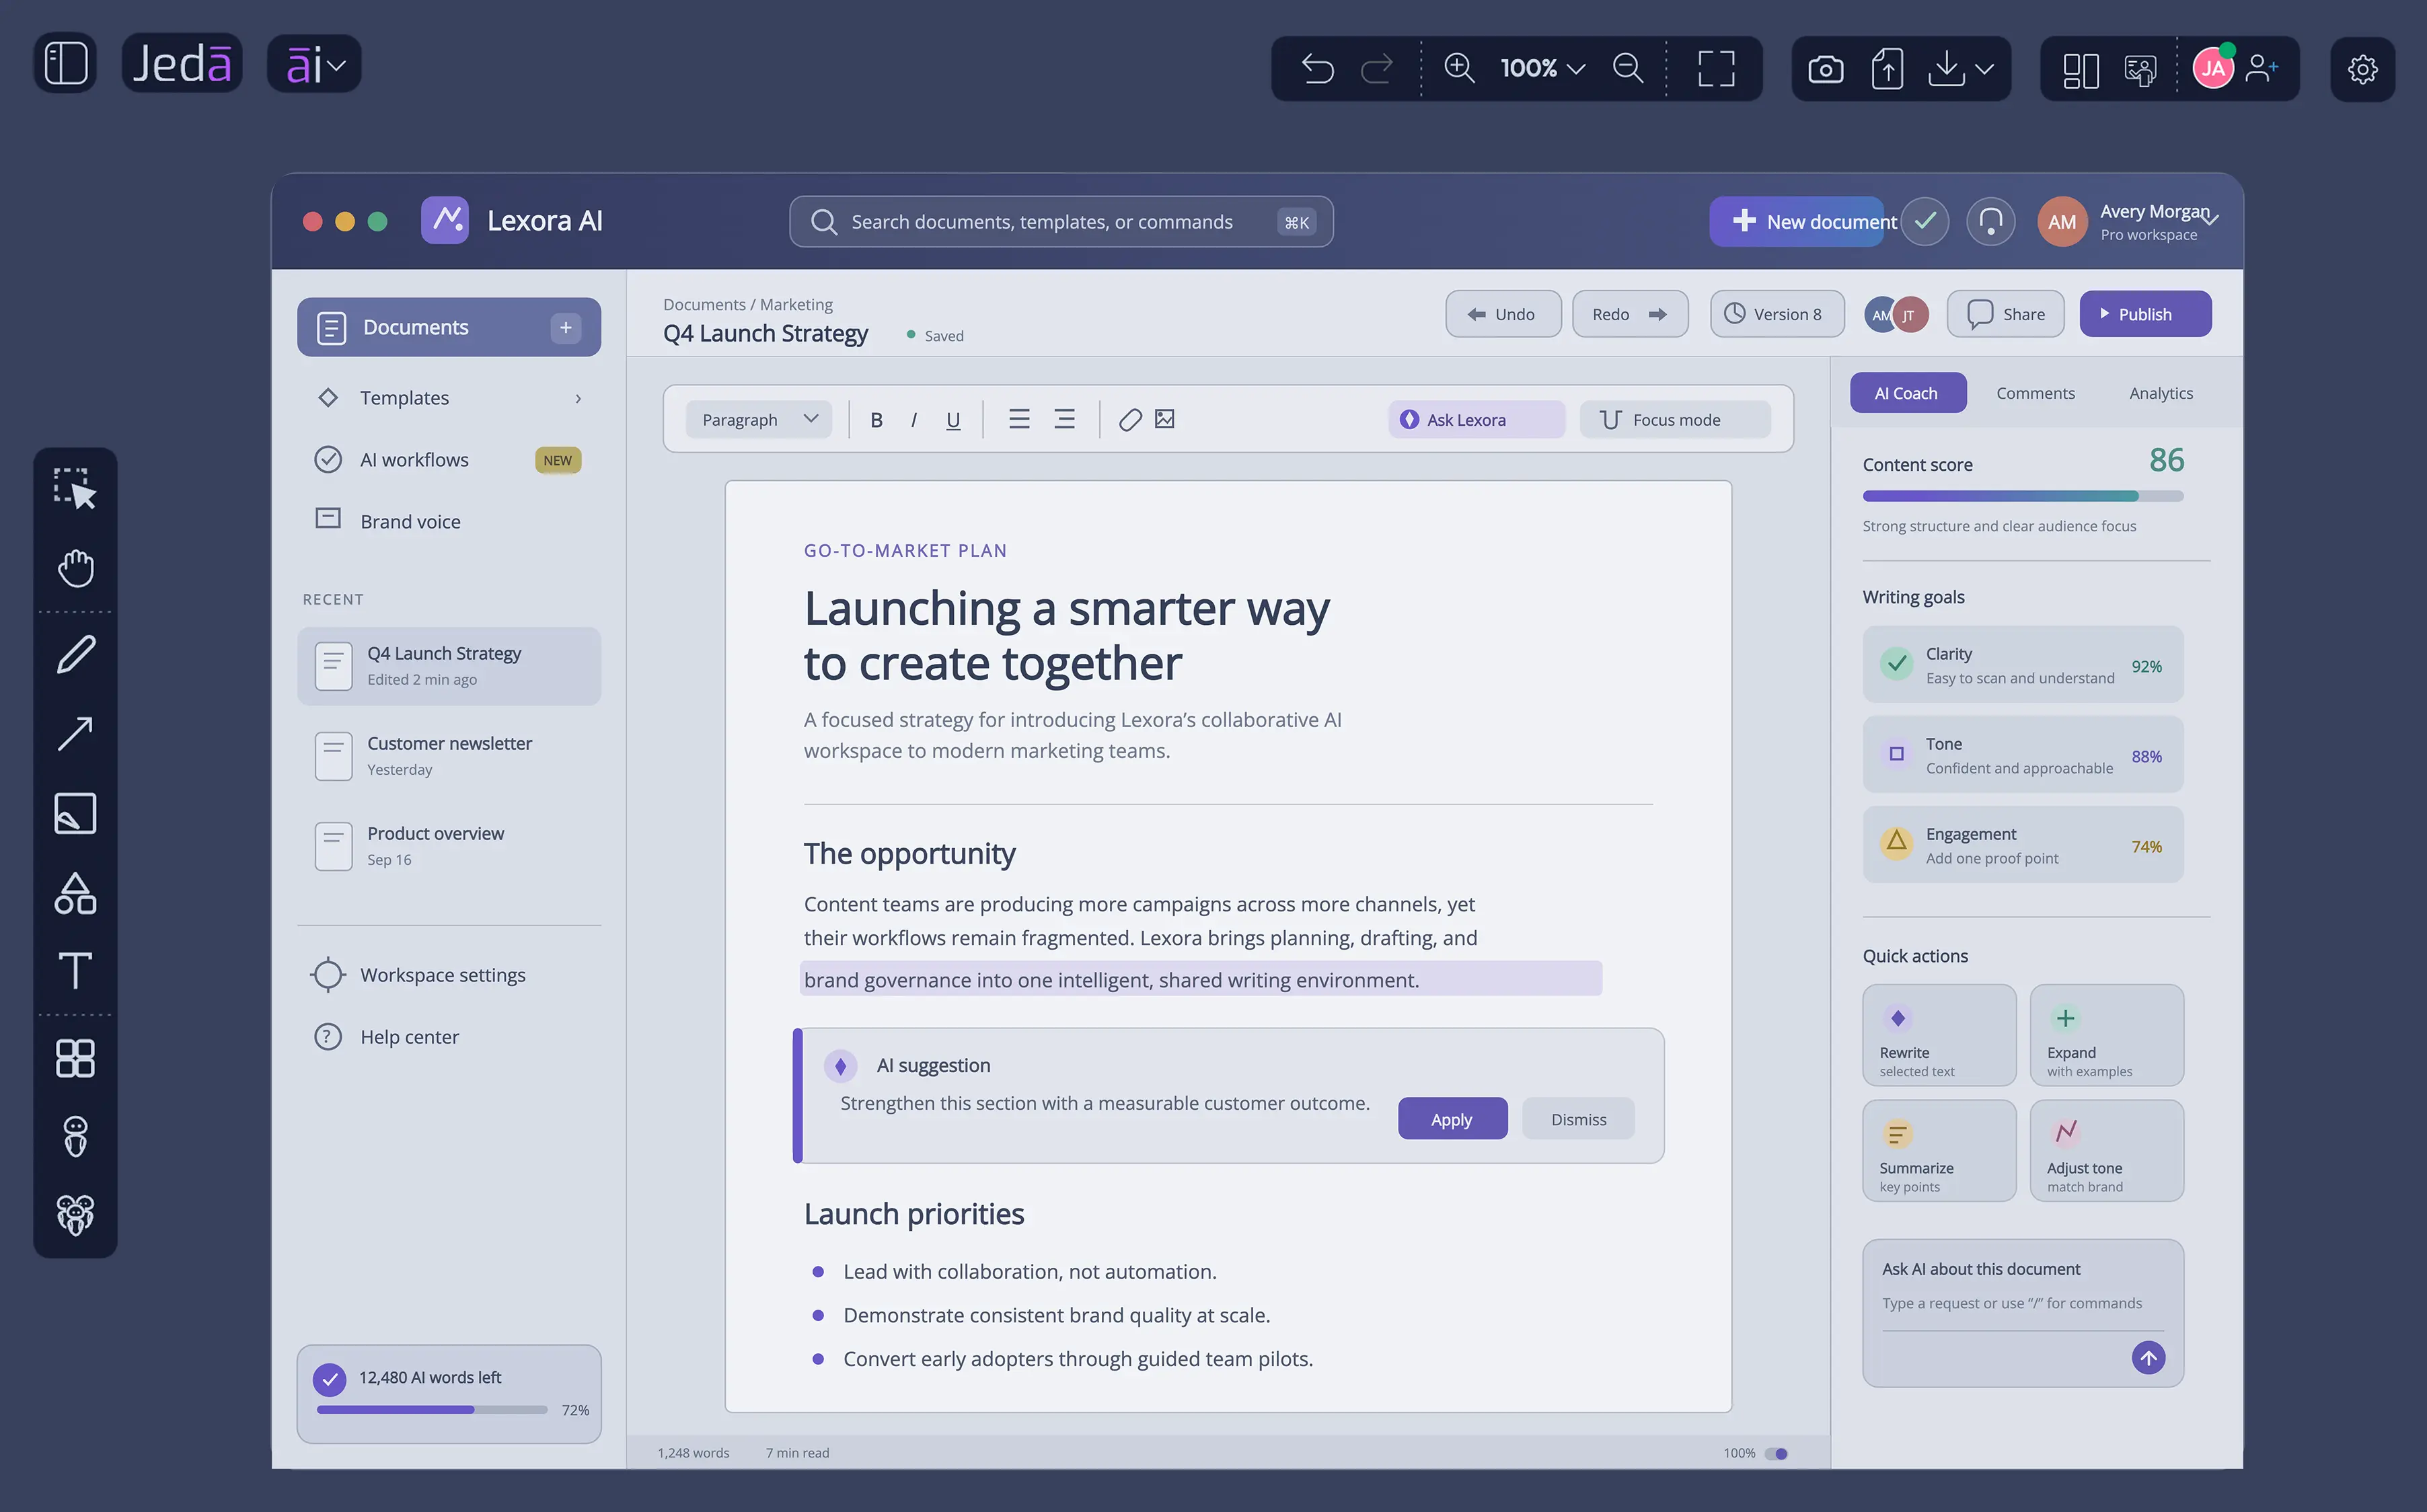
Task: Focus the Search documents field
Action: point(1061,222)
